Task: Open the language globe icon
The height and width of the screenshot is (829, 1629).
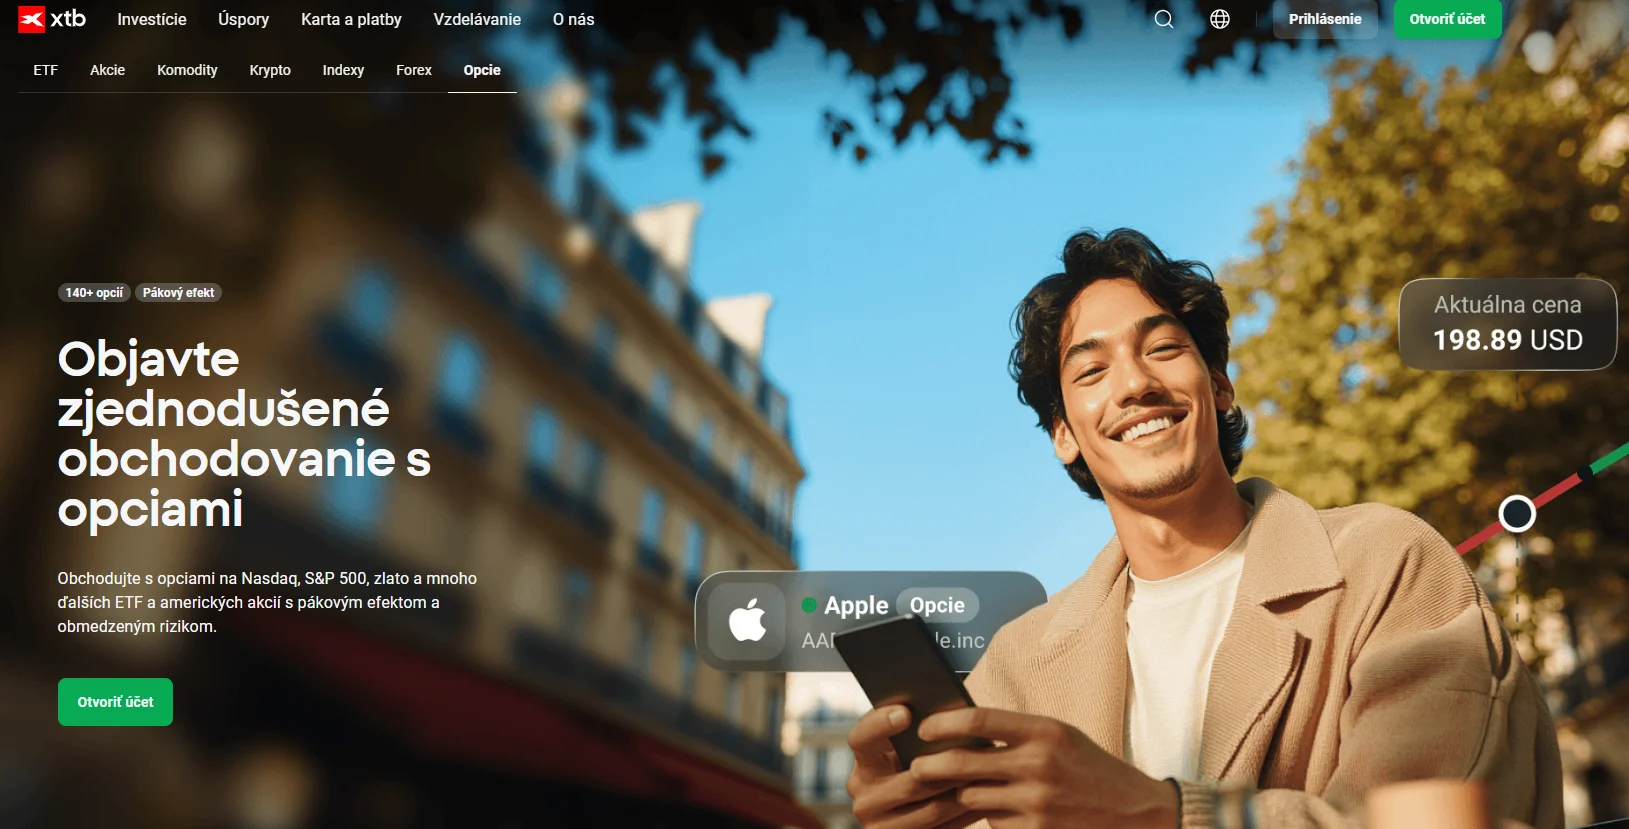Action: (1220, 19)
